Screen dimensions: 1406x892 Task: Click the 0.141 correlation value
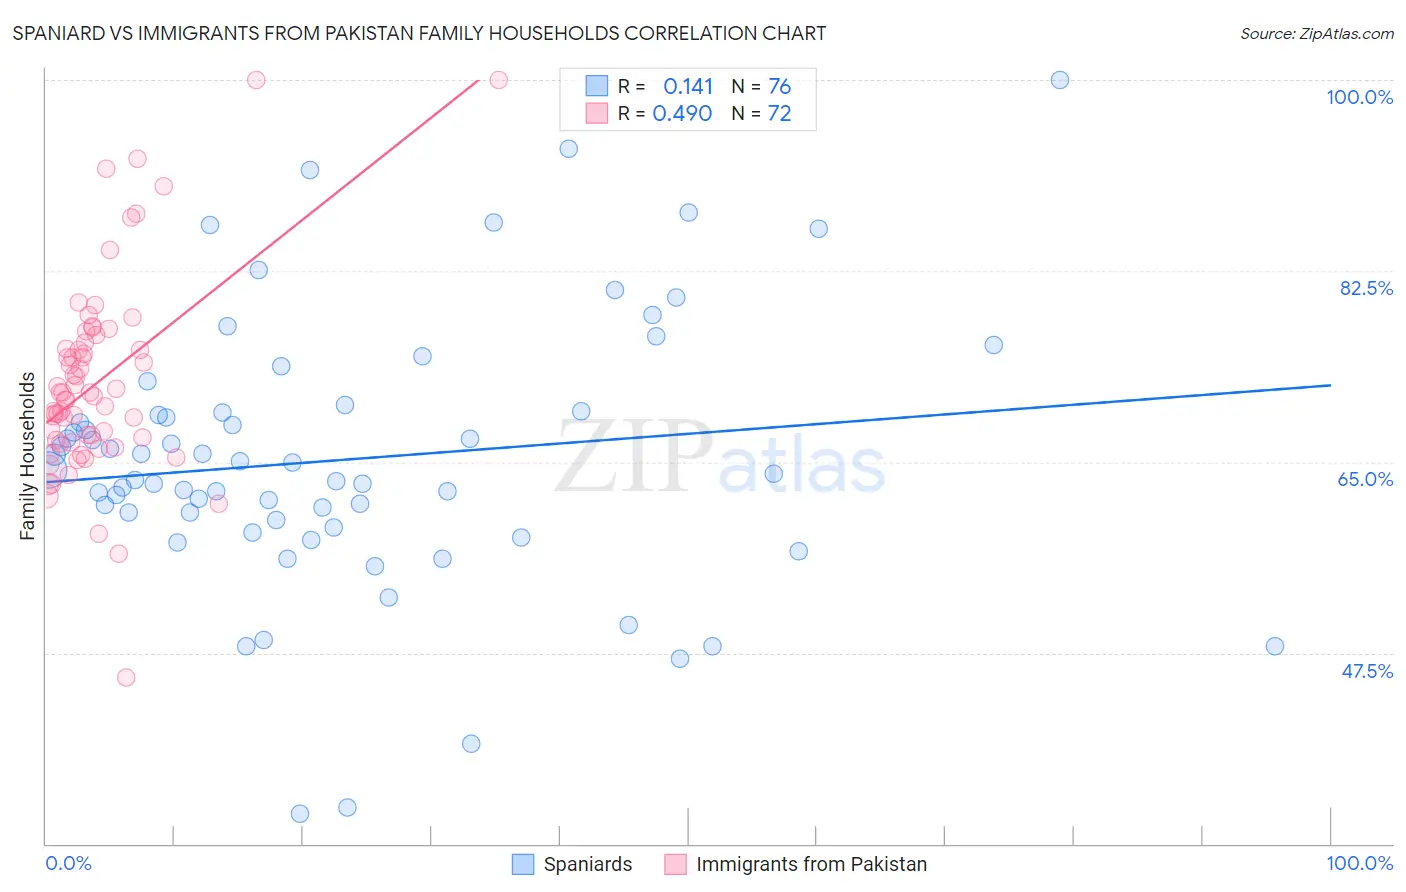pos(688,86)
